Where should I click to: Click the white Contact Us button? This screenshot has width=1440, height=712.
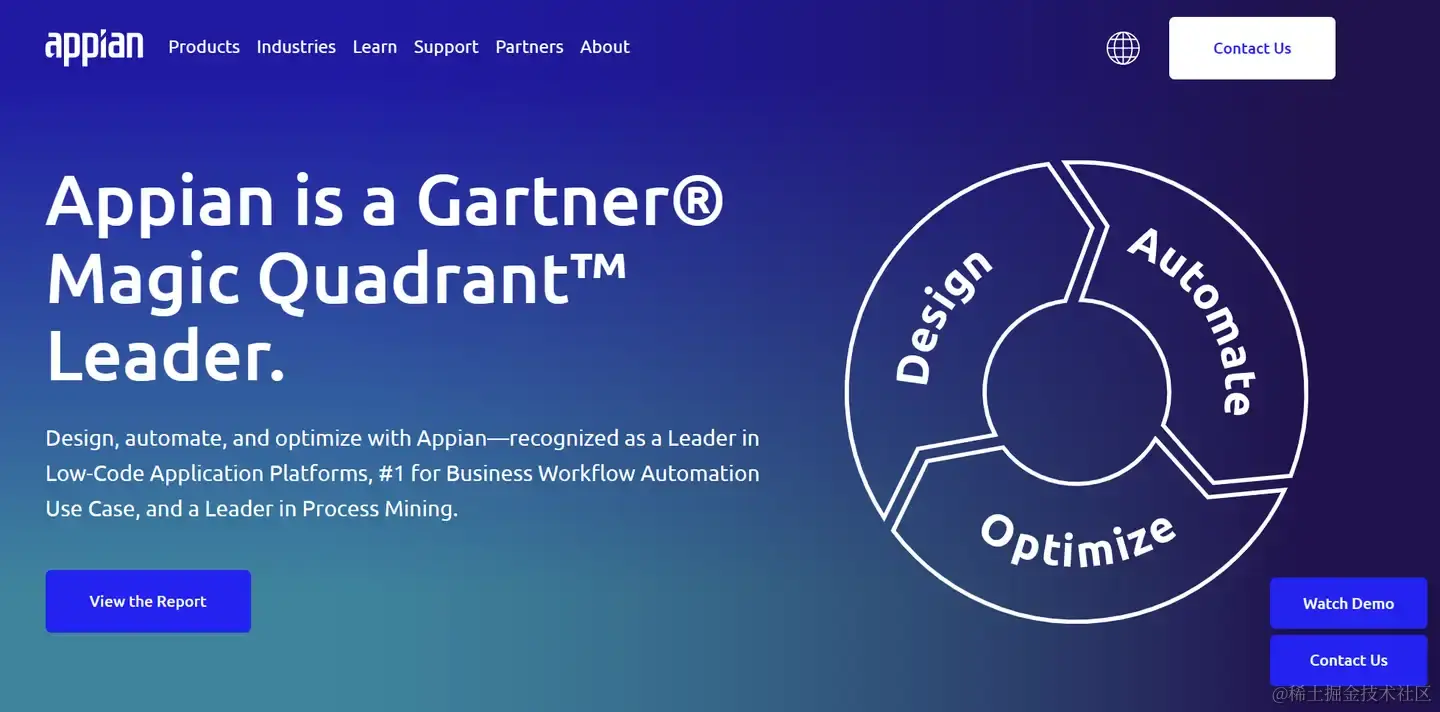1252,48
